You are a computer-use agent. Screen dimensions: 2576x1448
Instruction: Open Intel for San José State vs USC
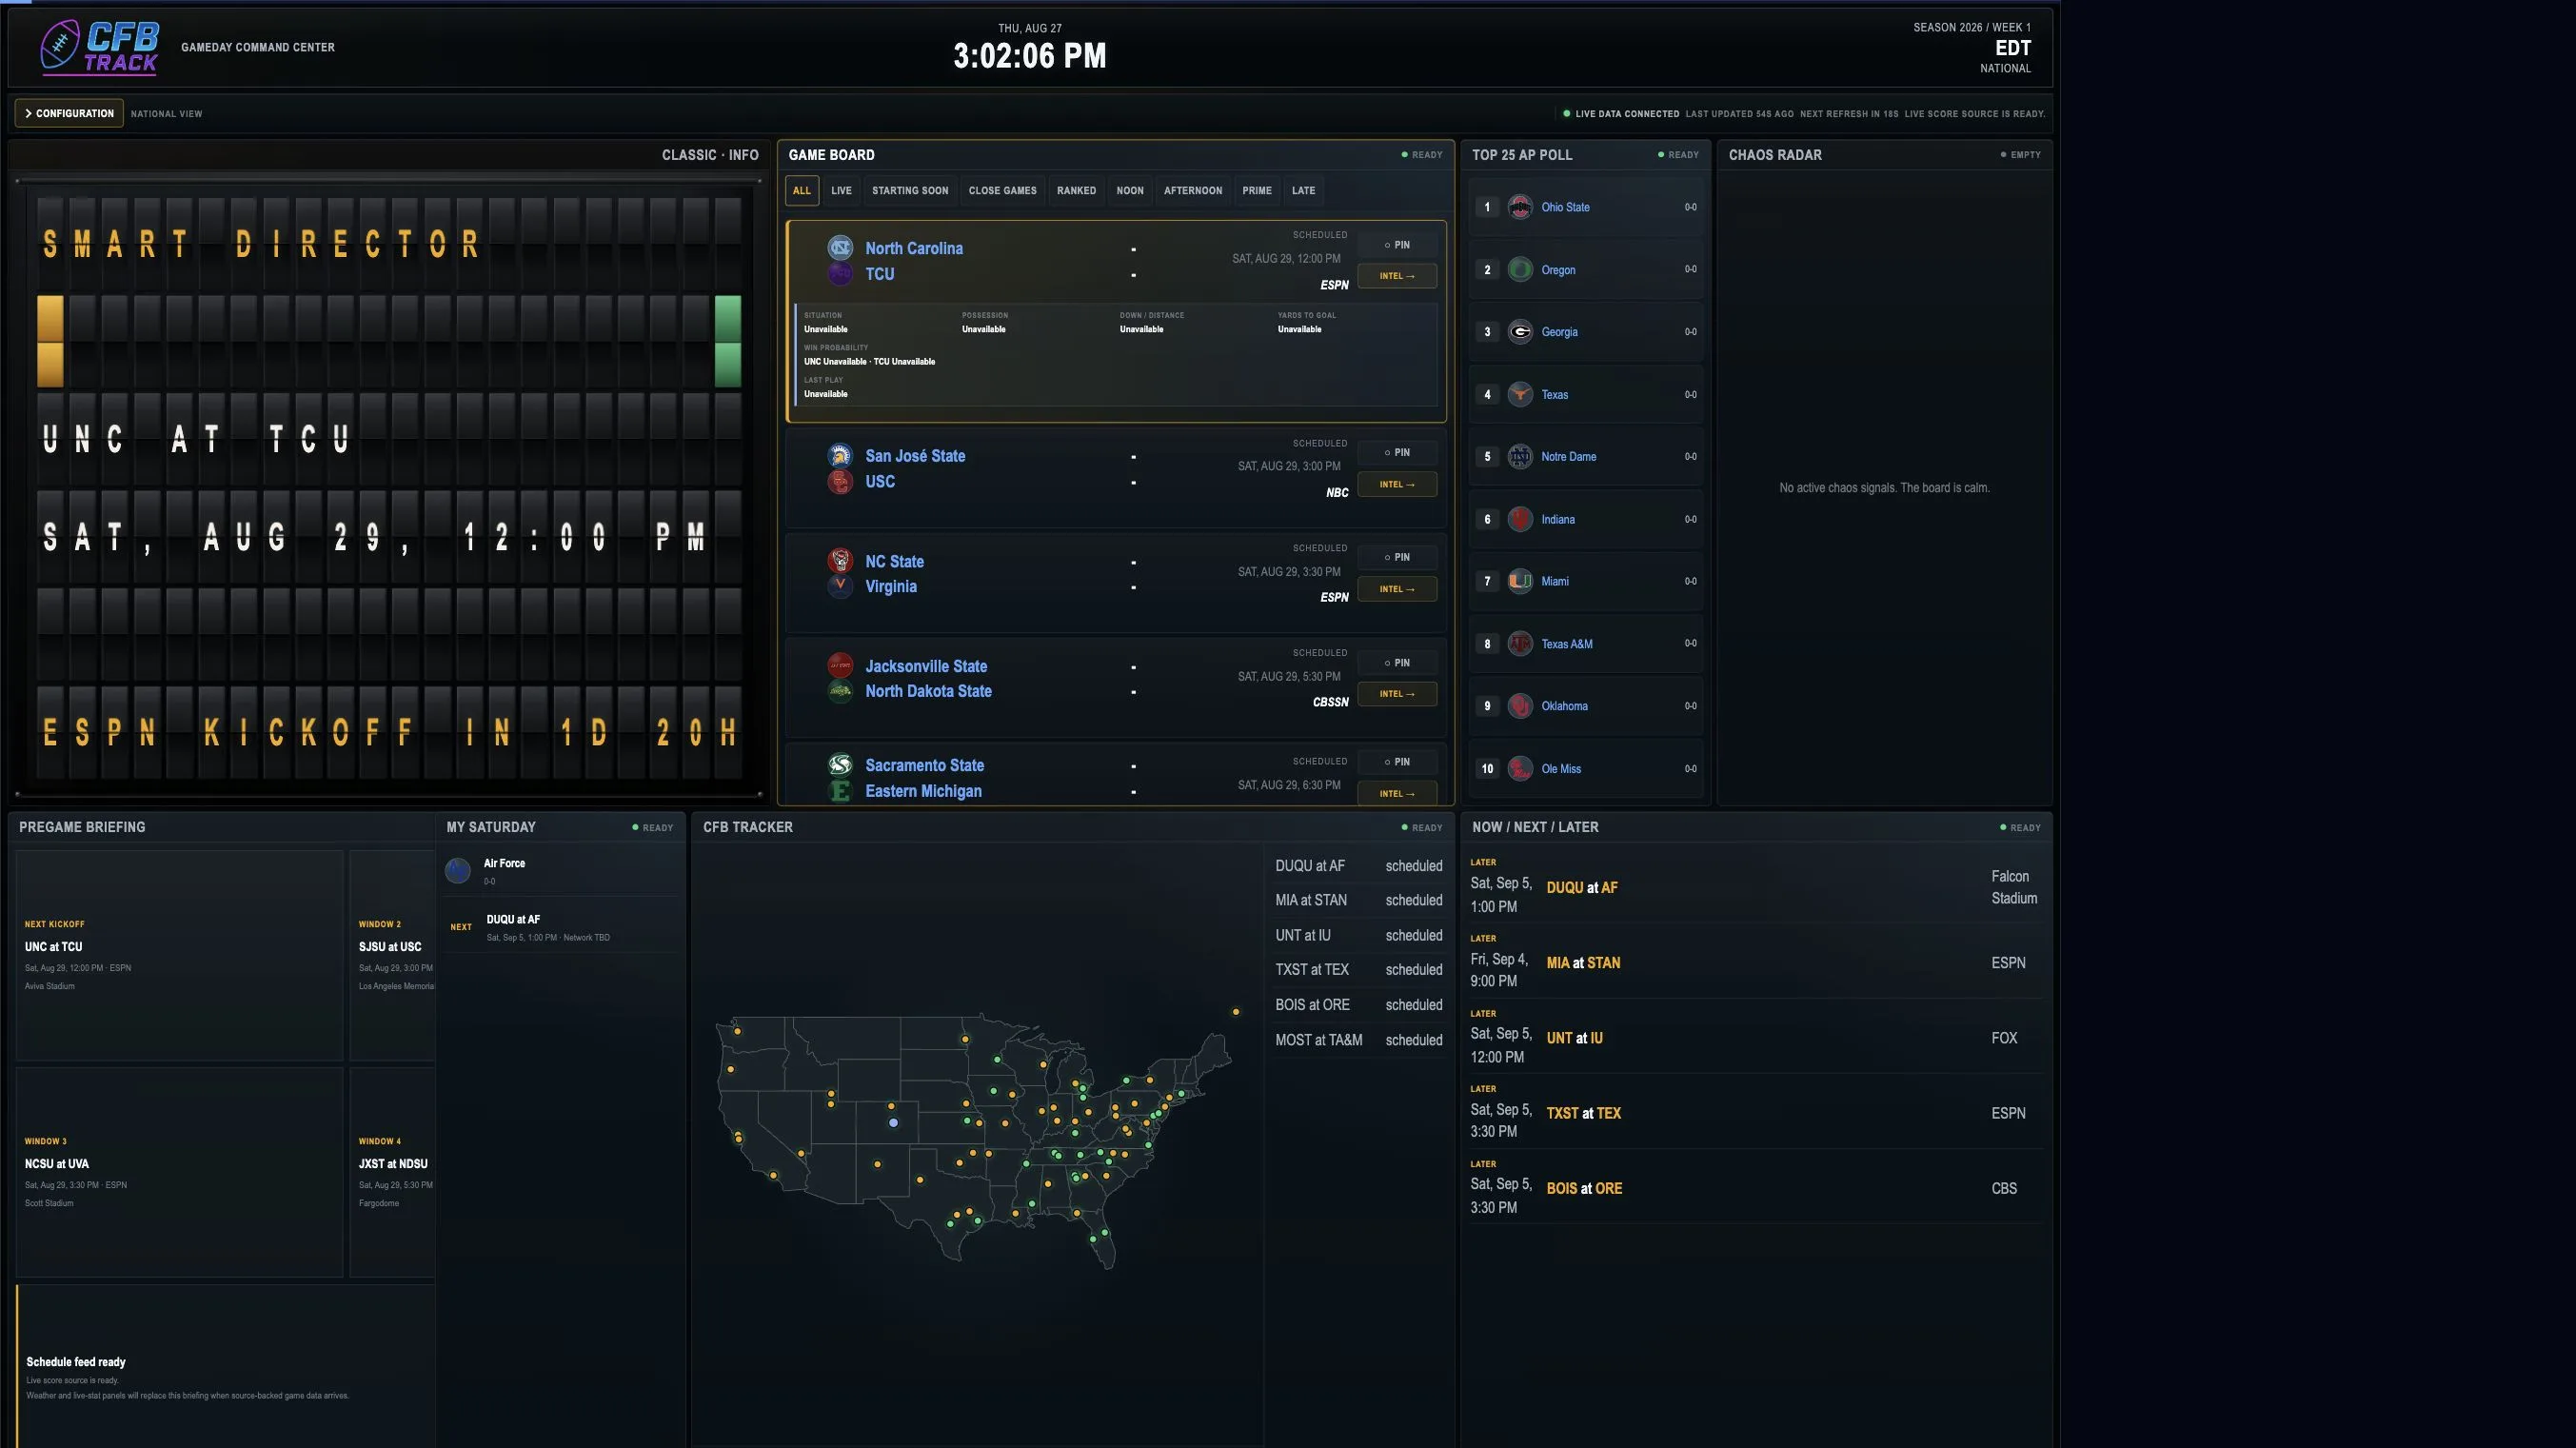point(1397,484)
